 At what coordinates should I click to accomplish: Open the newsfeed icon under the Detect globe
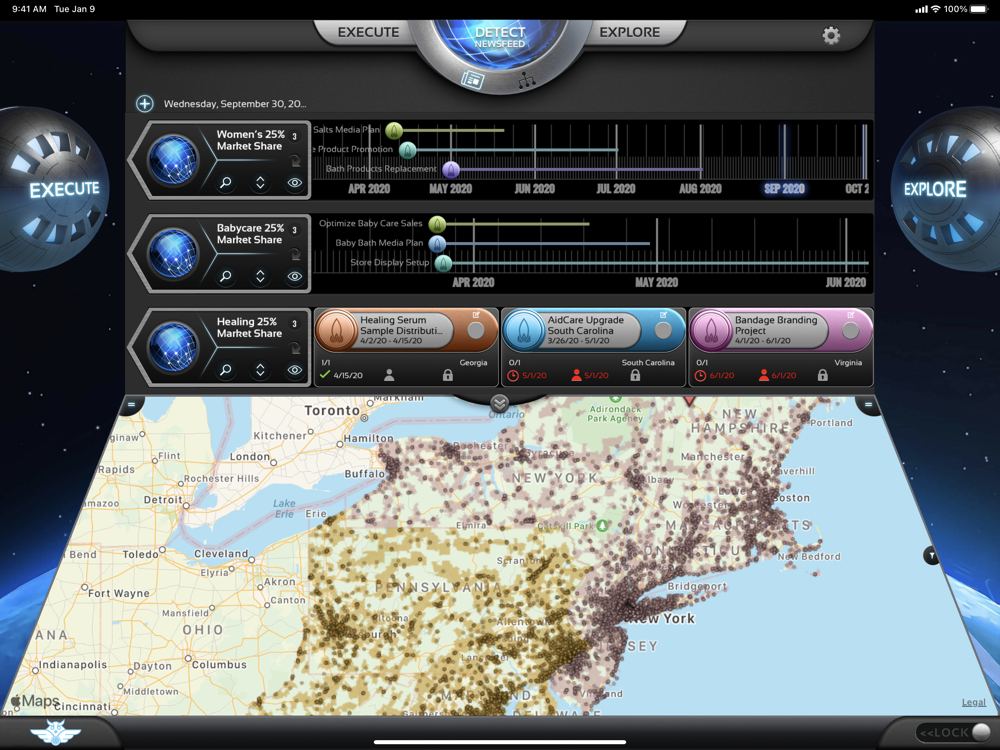473,80
